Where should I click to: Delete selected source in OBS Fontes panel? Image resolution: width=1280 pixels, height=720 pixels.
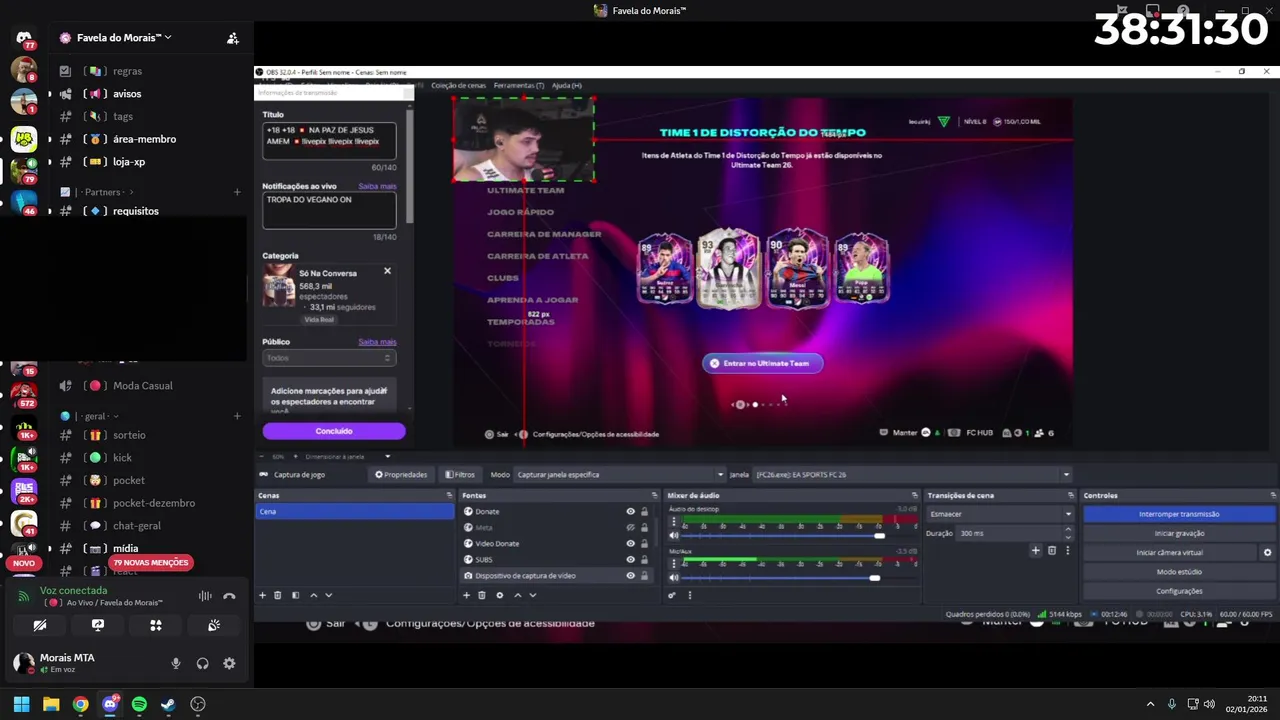click(482, 595)
